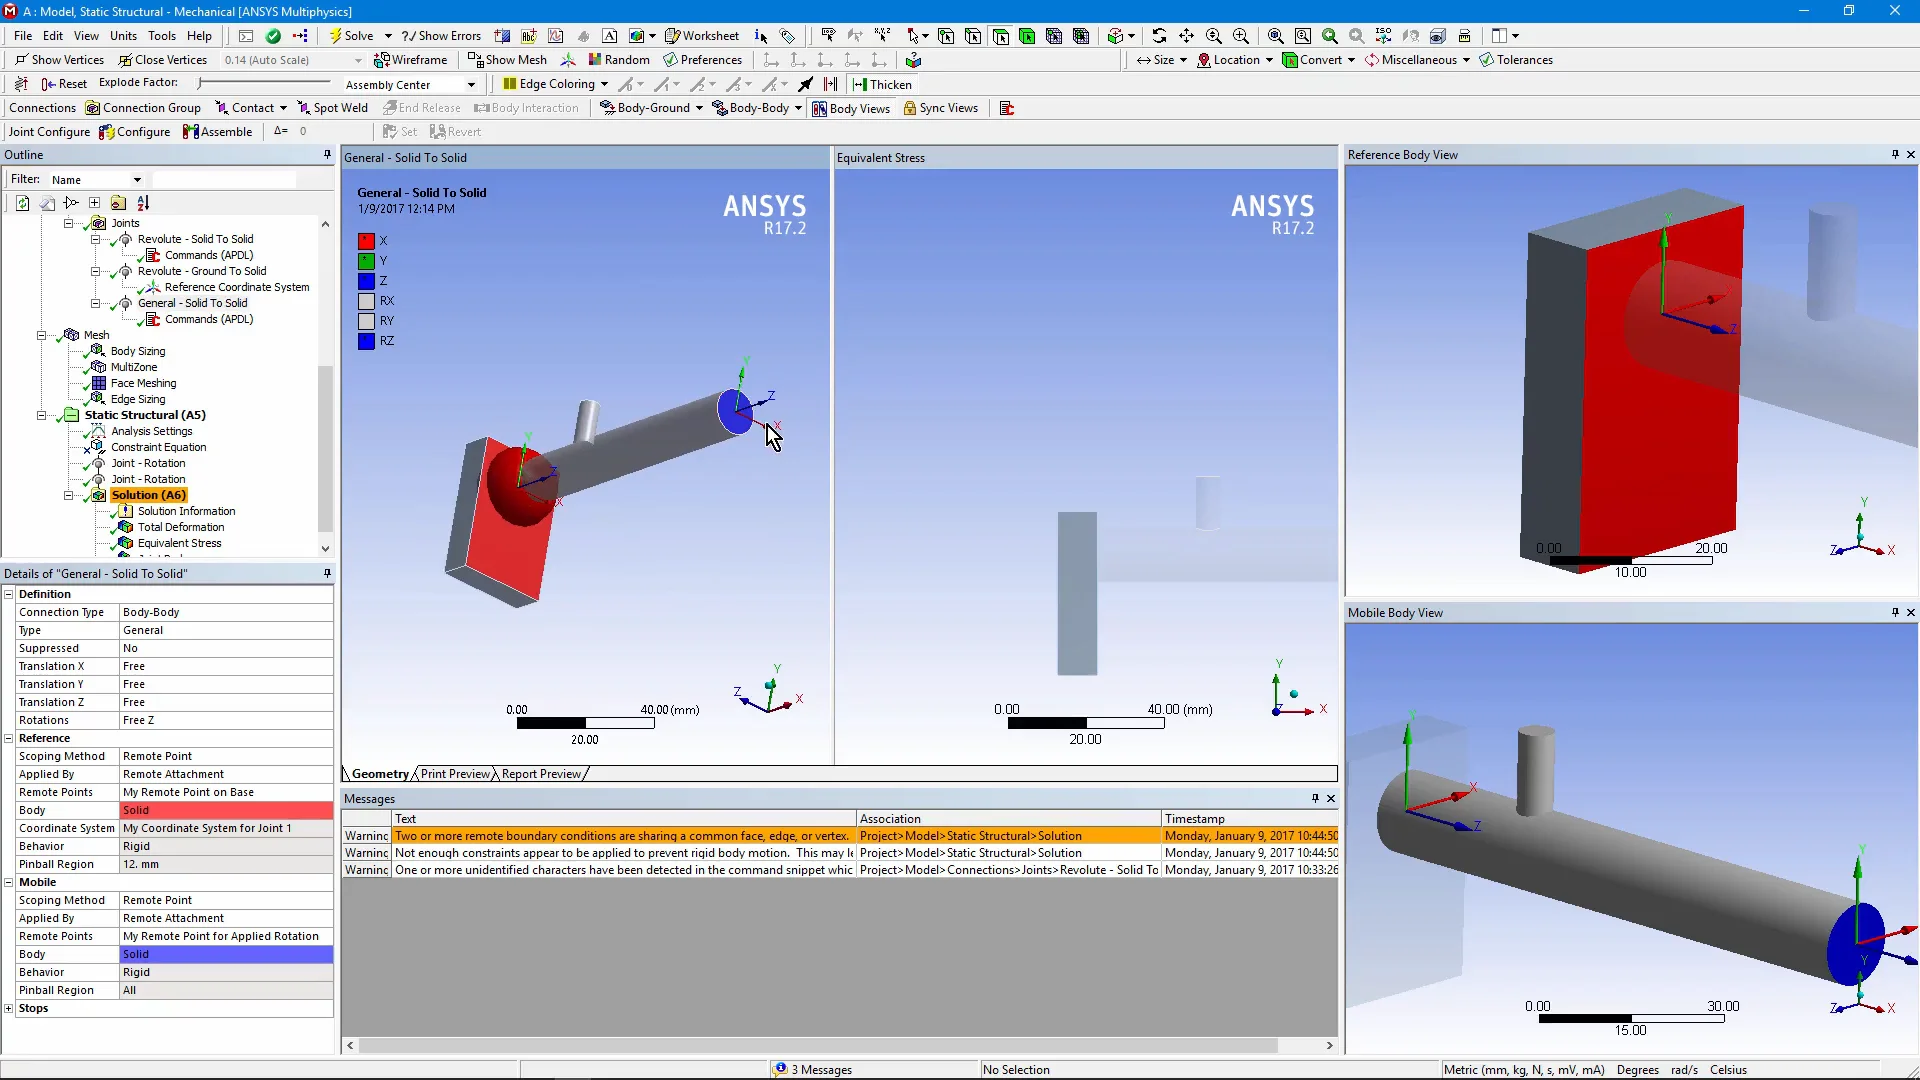Image resolution: width=1920 pixels, height=1080 pixels.
Task: Toggle Thicken edge display
Action: [882, 84]
